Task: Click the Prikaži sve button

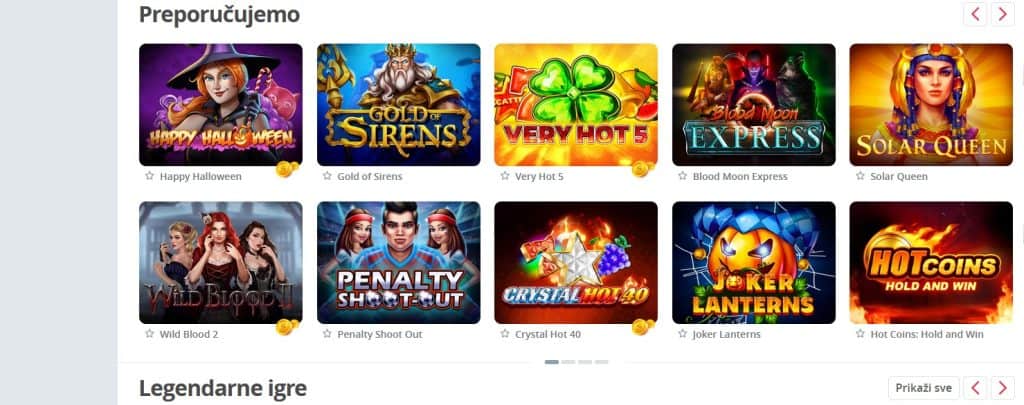Action: coord(923,388)
